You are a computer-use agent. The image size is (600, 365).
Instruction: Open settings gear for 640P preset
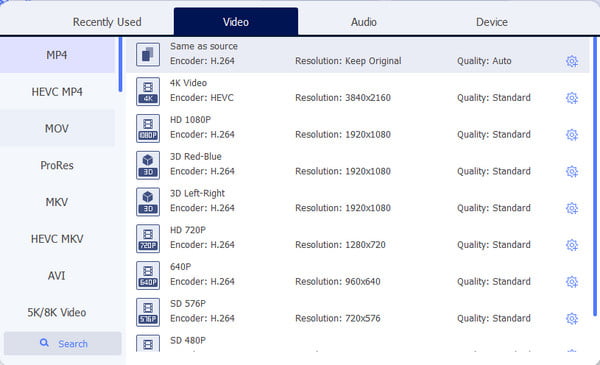(572, 282)
